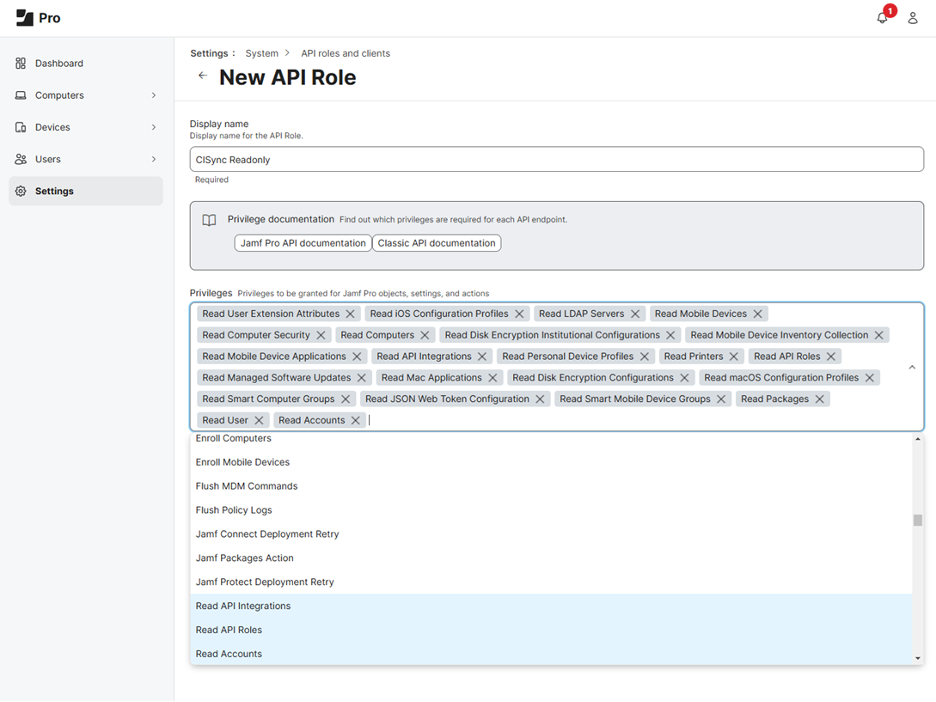The width and height of the screenshot is (936, 702).
Task: Select Settings in the sidebar
Action: click(86, 191)
